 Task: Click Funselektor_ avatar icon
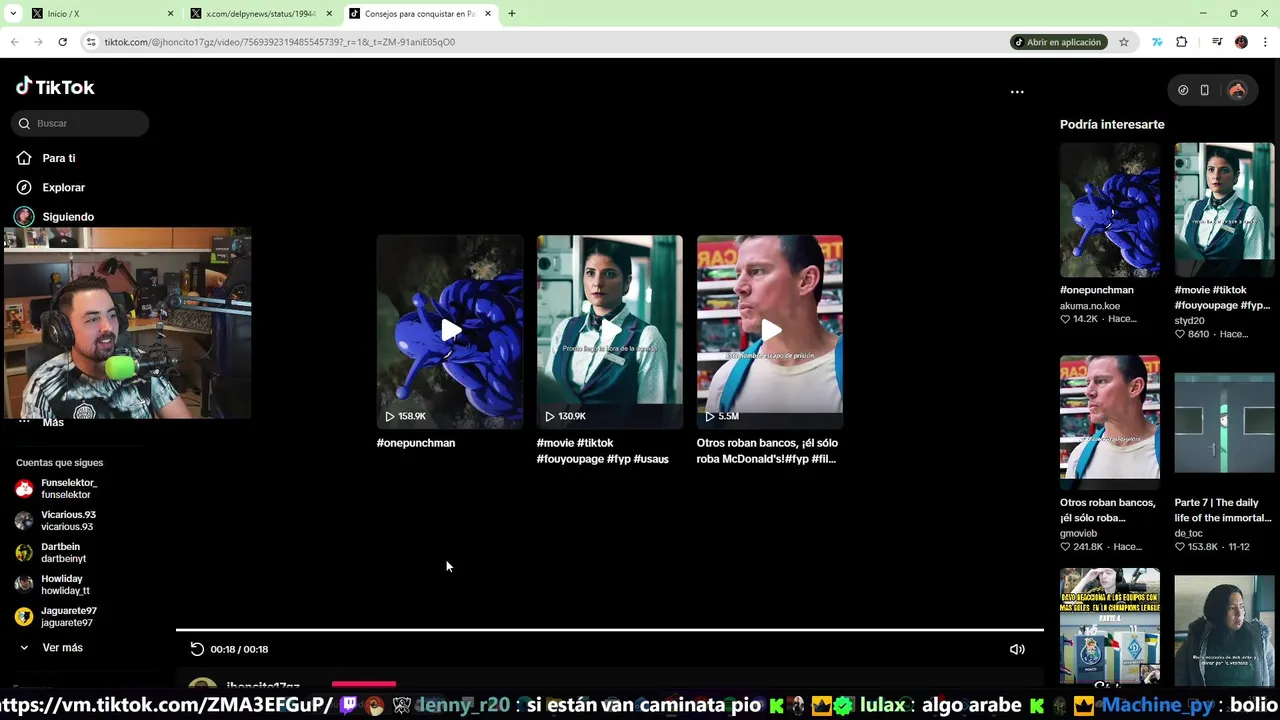click(x=24, y=488)
